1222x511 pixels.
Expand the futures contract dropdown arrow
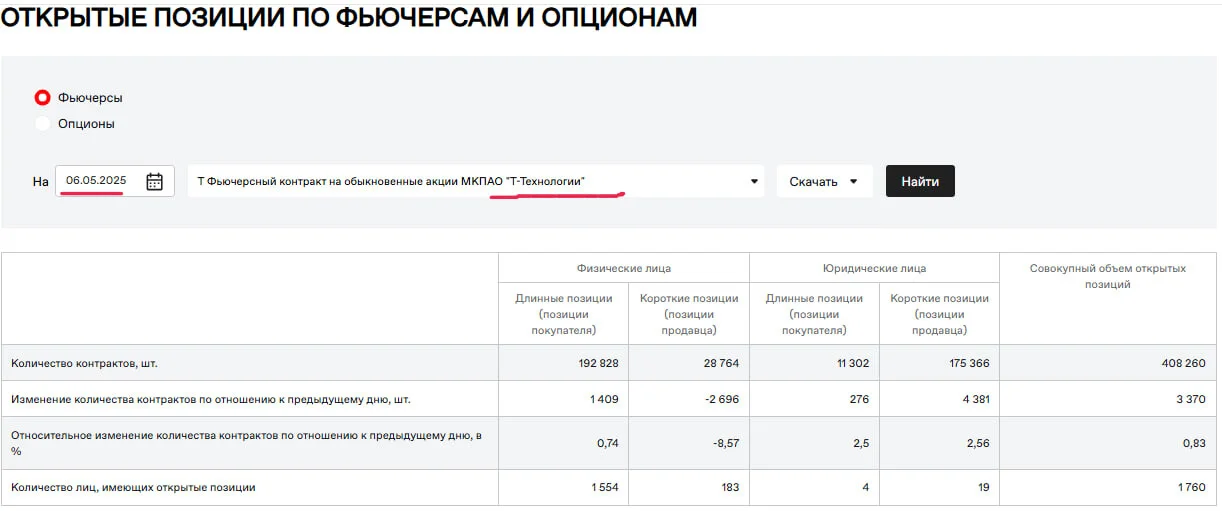pos(754,182)
